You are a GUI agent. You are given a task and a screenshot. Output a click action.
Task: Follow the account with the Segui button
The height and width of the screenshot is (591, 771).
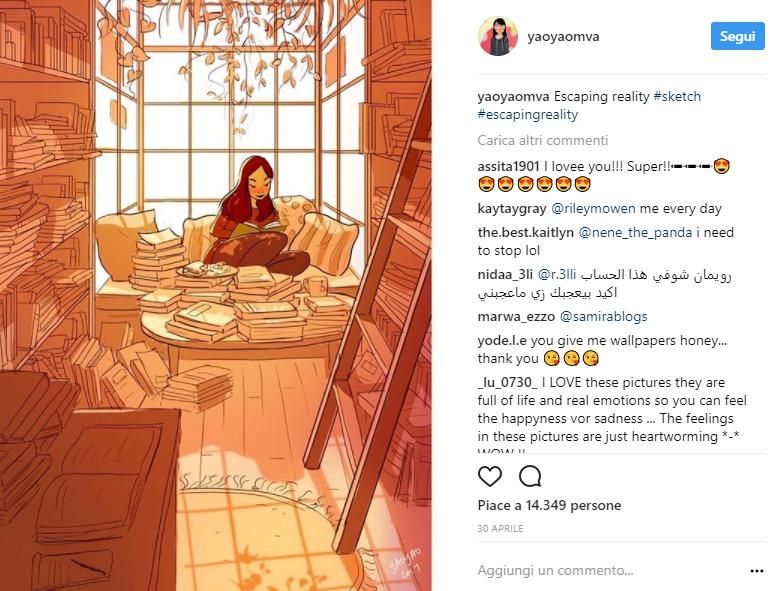tap(737, 36)
